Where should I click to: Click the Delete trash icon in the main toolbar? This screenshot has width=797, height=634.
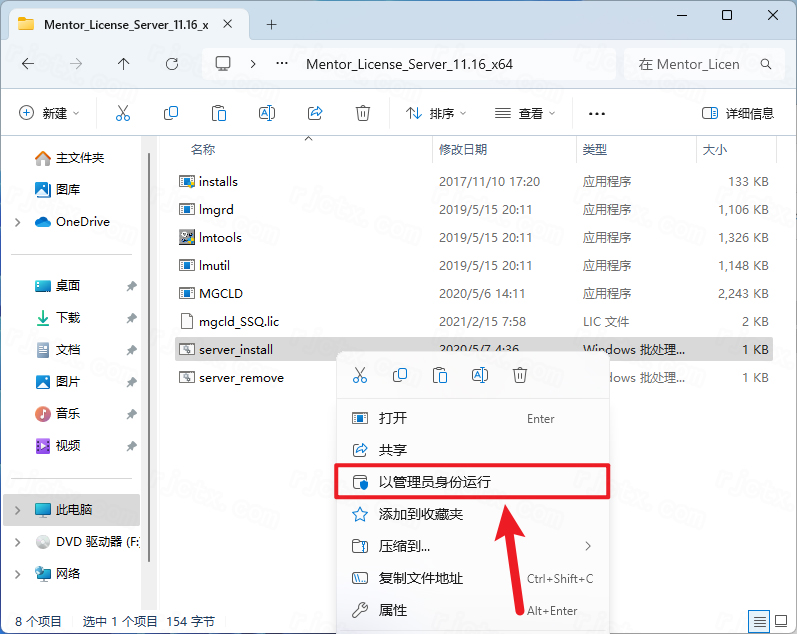(x=362, y=113)
